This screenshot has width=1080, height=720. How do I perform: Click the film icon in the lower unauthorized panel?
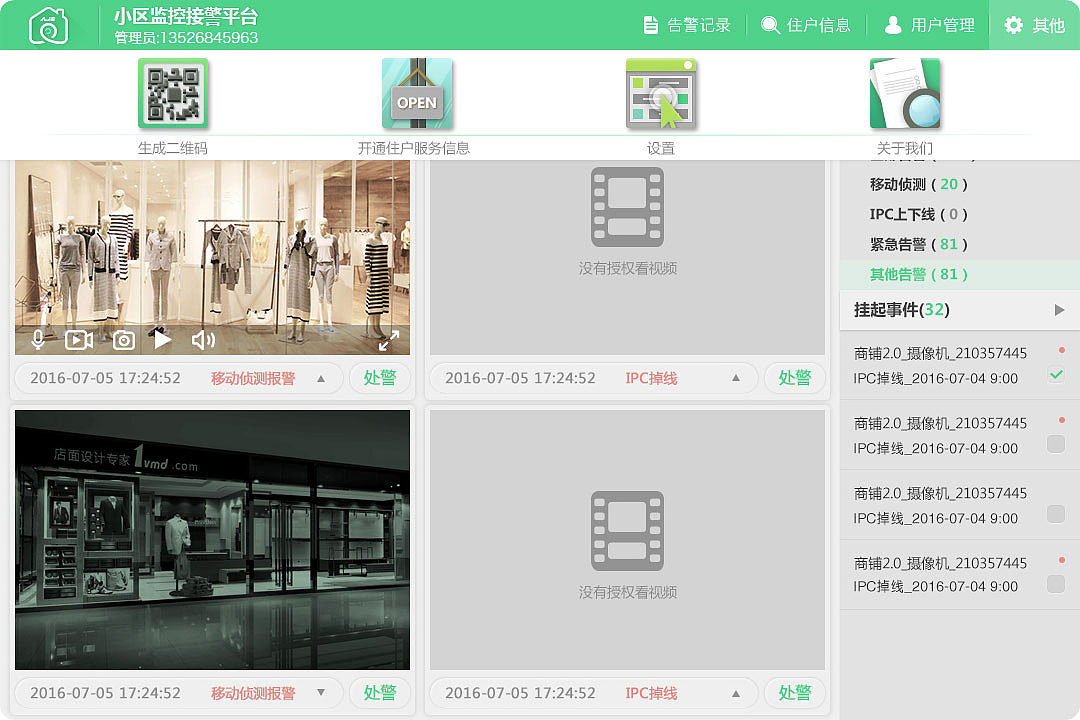coord(627,531)
